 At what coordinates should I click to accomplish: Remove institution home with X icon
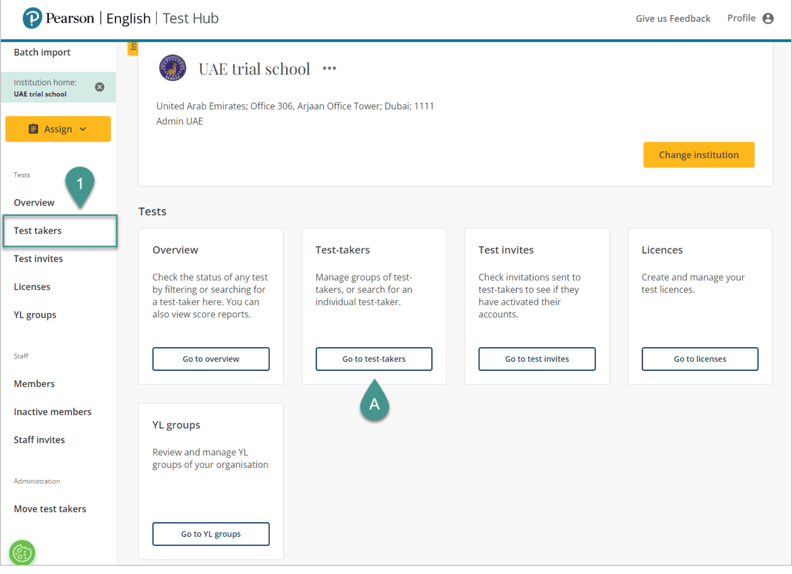[99, 87]
